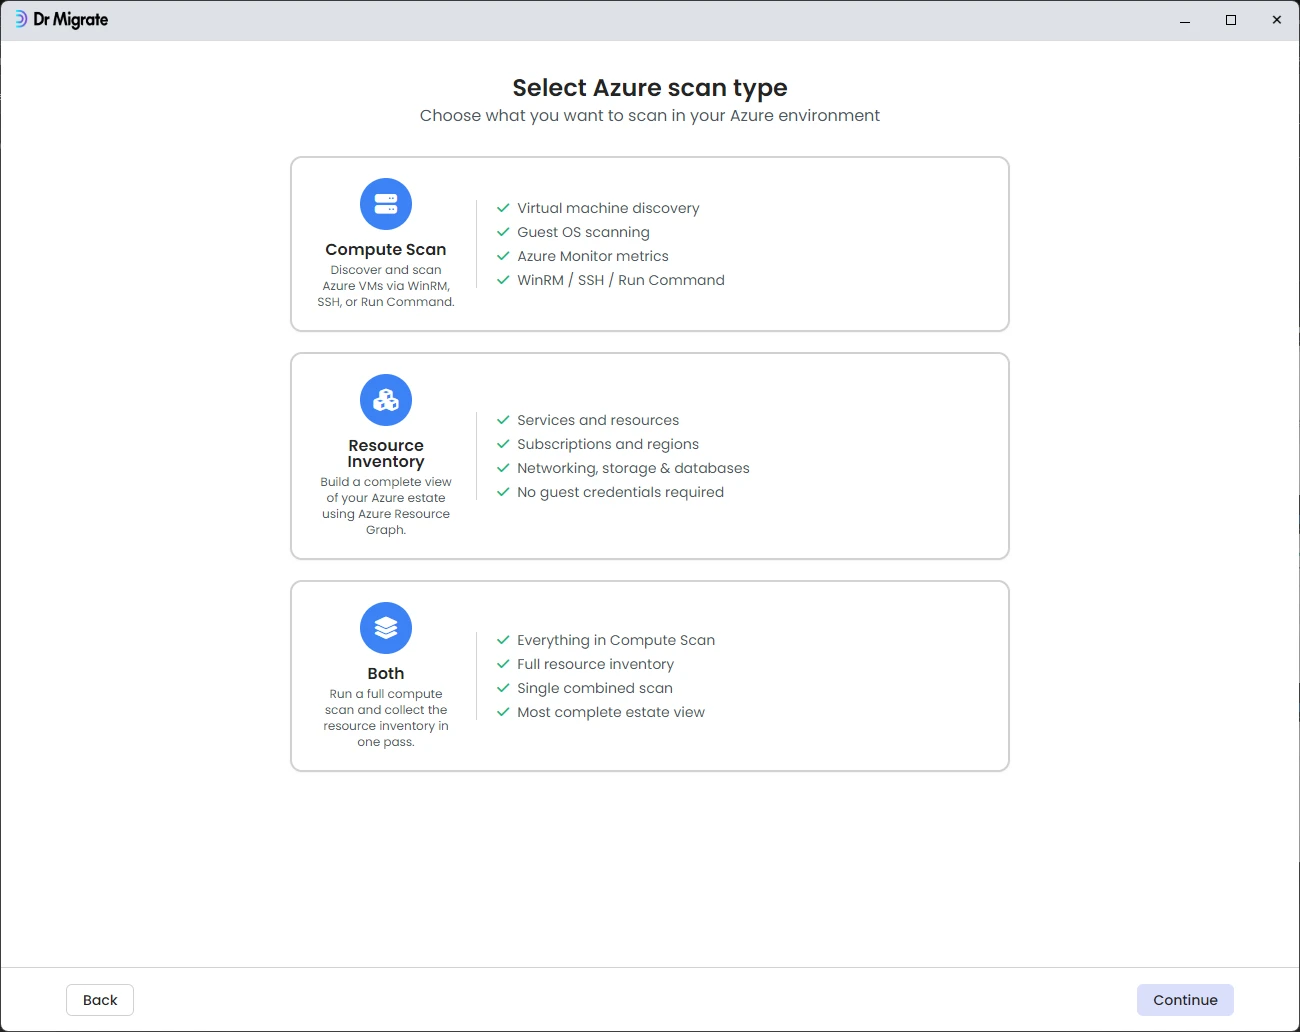The height and width of the screenshot is (1032, 1300).
Task: Click 'Full resource inventory' text
Action: [x=595, y=664]
